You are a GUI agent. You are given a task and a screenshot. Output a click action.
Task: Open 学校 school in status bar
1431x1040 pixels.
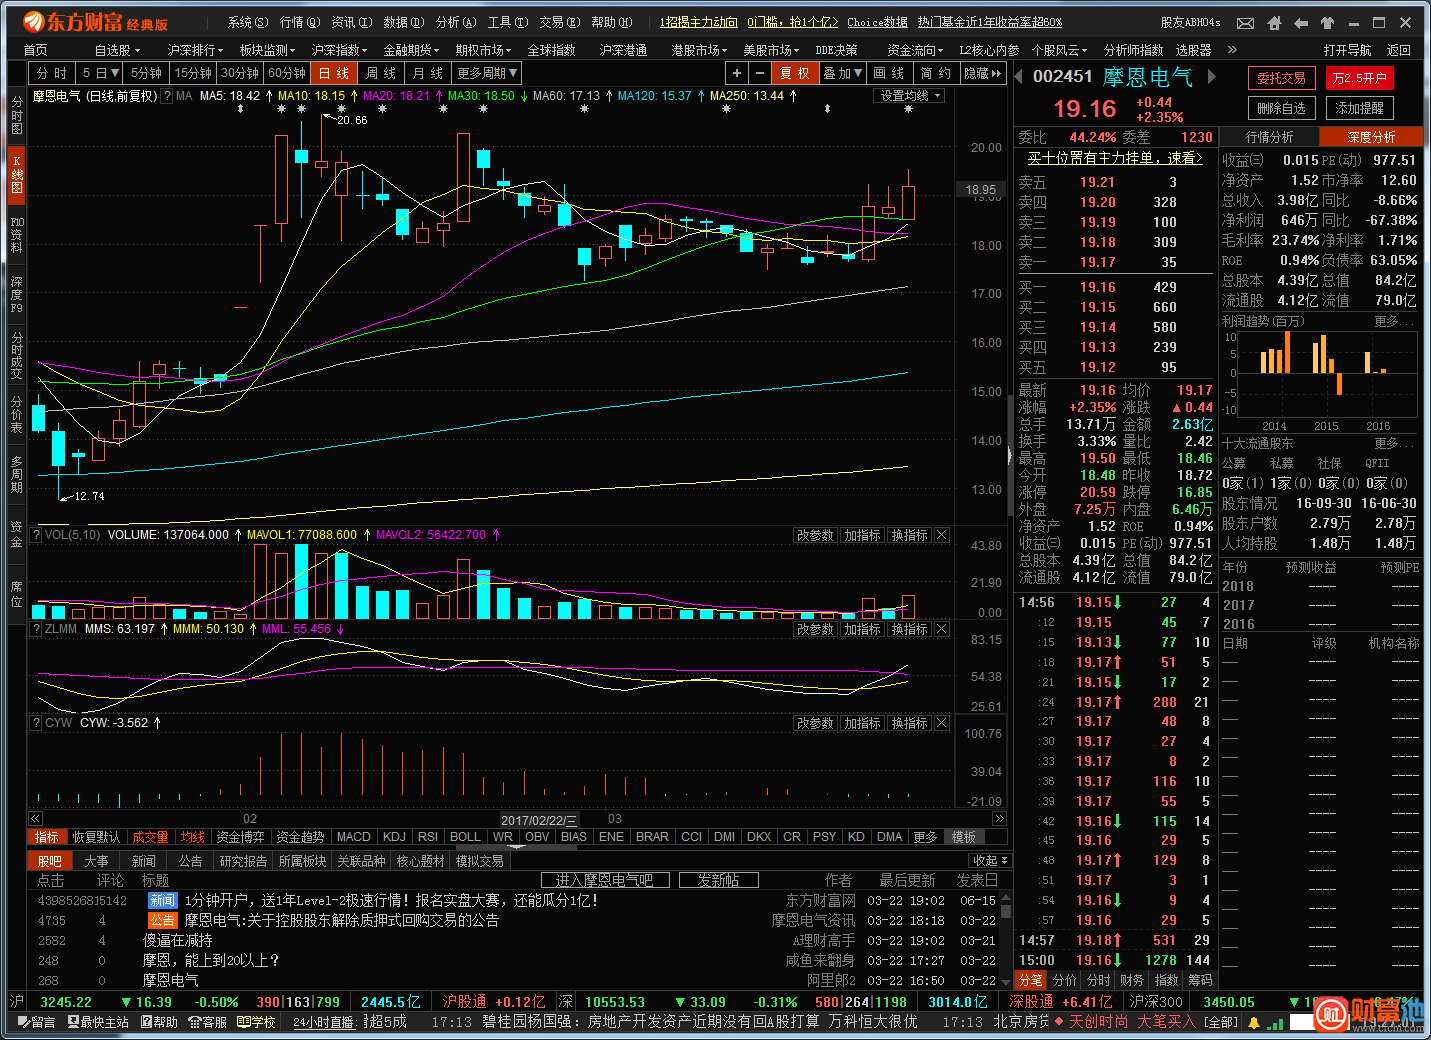tap(256, 1022)
